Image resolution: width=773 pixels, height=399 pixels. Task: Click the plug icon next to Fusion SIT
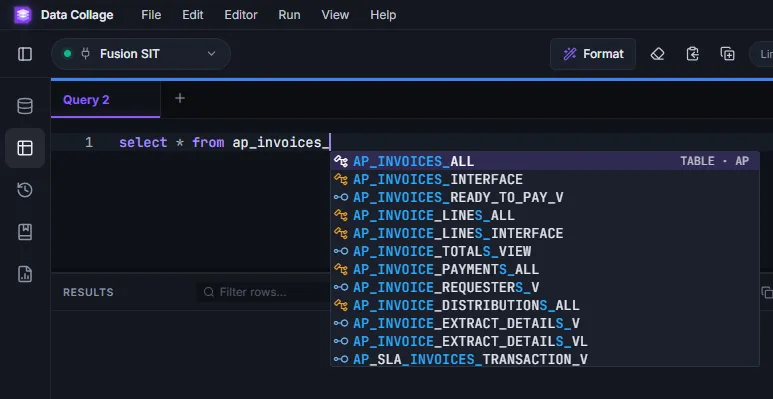tap(85, 54)
